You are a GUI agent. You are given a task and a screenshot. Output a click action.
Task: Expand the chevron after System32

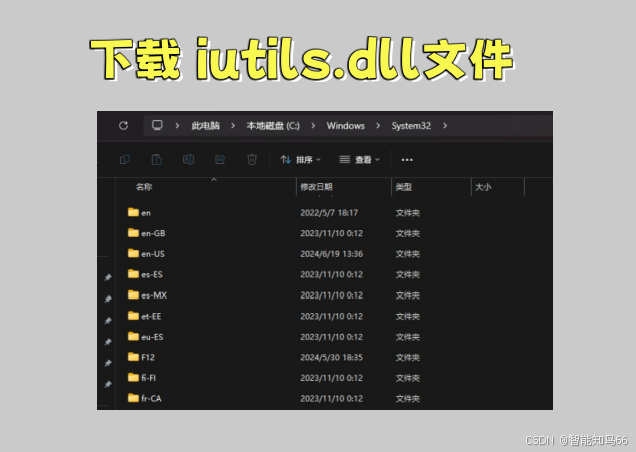(445, 126)
